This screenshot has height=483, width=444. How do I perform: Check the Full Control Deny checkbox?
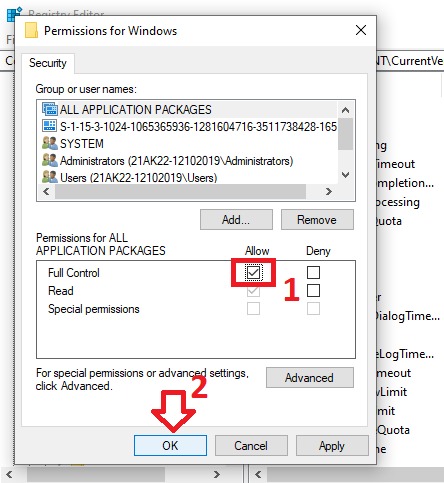(313, 272)
